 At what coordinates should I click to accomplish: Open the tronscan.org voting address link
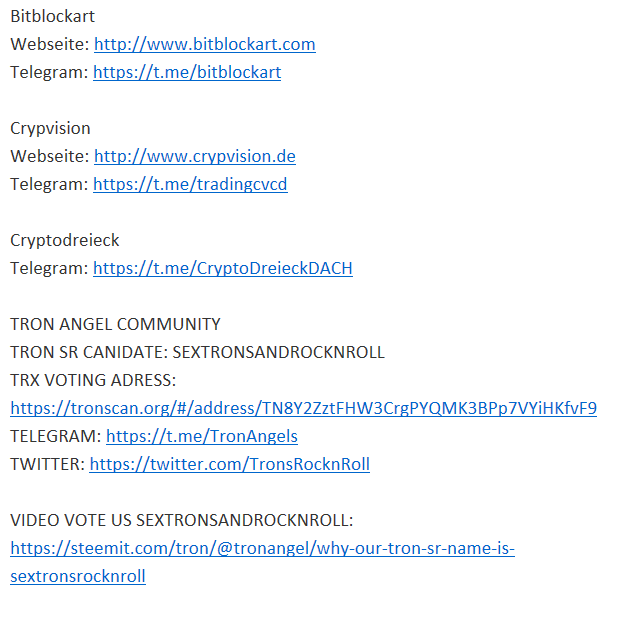[x=304, y=408]
